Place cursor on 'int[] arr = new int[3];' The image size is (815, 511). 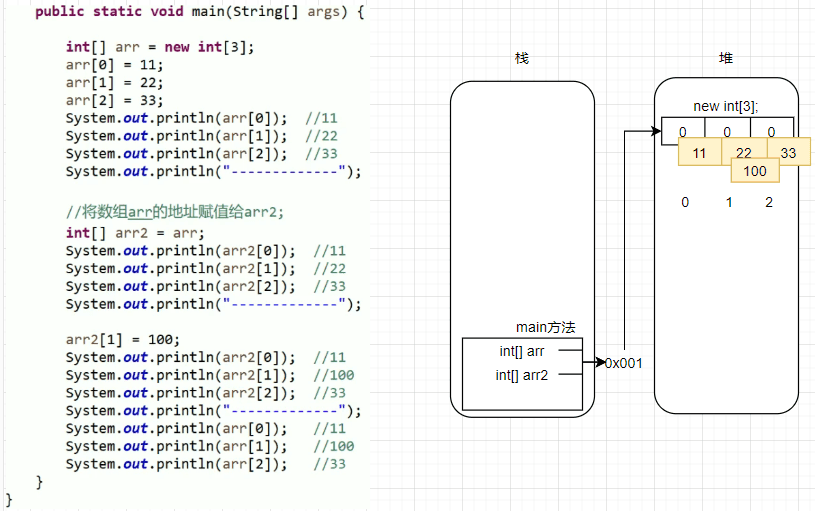coord(160,47)
